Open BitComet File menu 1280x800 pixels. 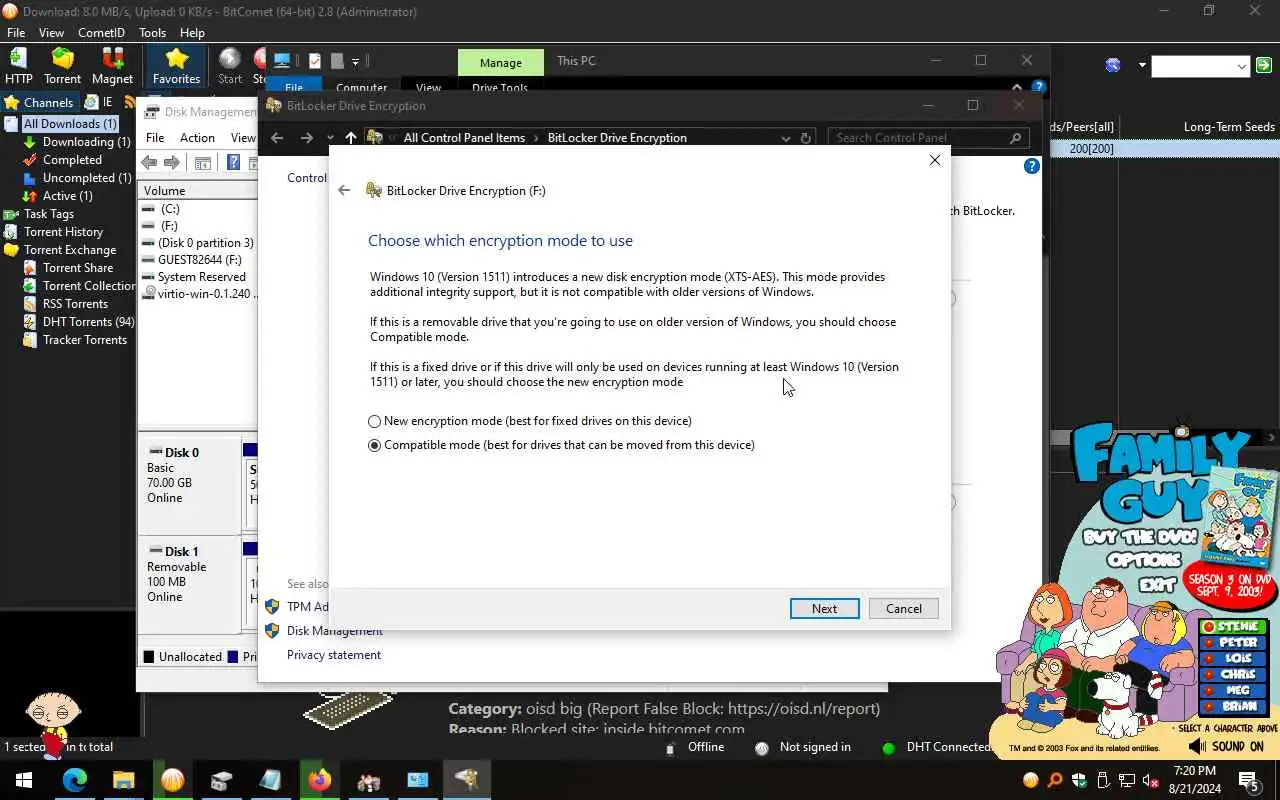[16, 33]
